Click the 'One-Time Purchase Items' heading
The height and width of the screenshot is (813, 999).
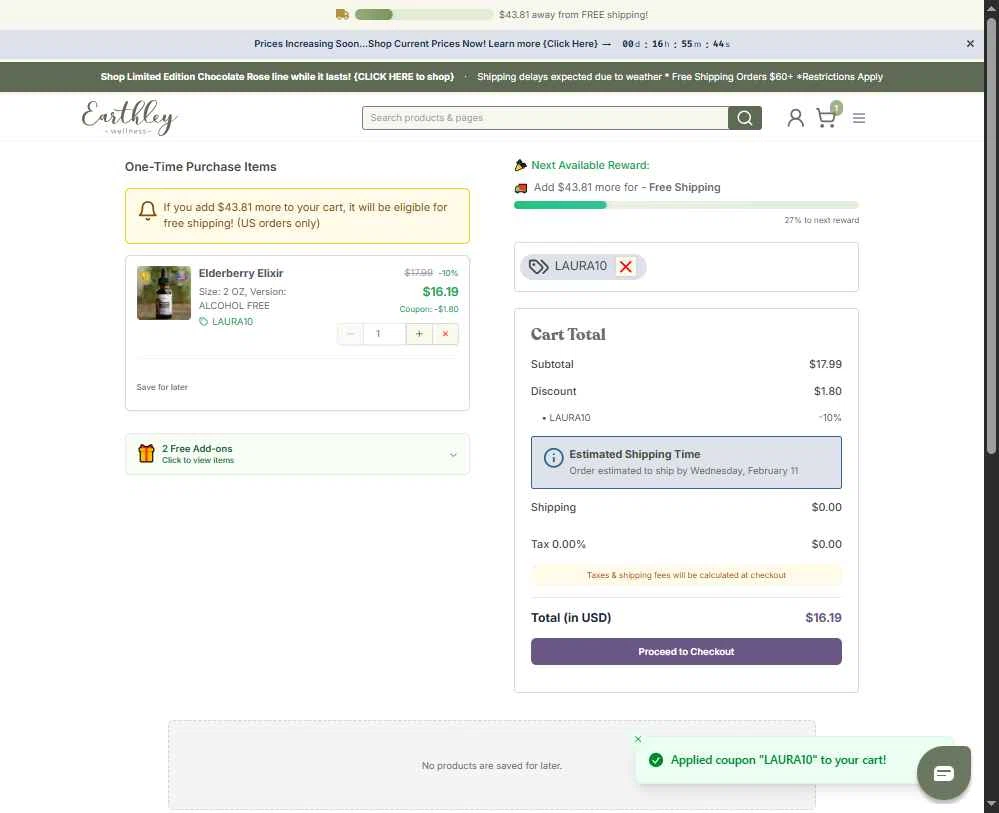pyautogui.click(x=201, y=167)
